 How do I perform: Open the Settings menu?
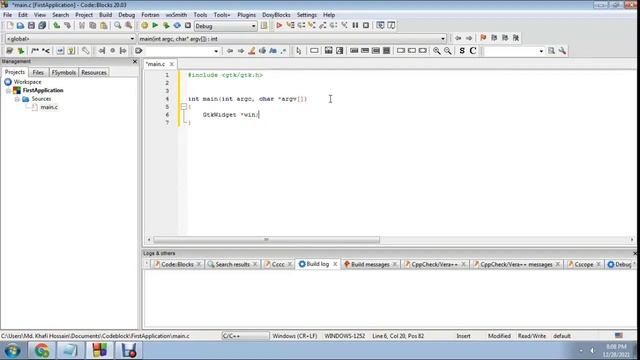(307, 15)
